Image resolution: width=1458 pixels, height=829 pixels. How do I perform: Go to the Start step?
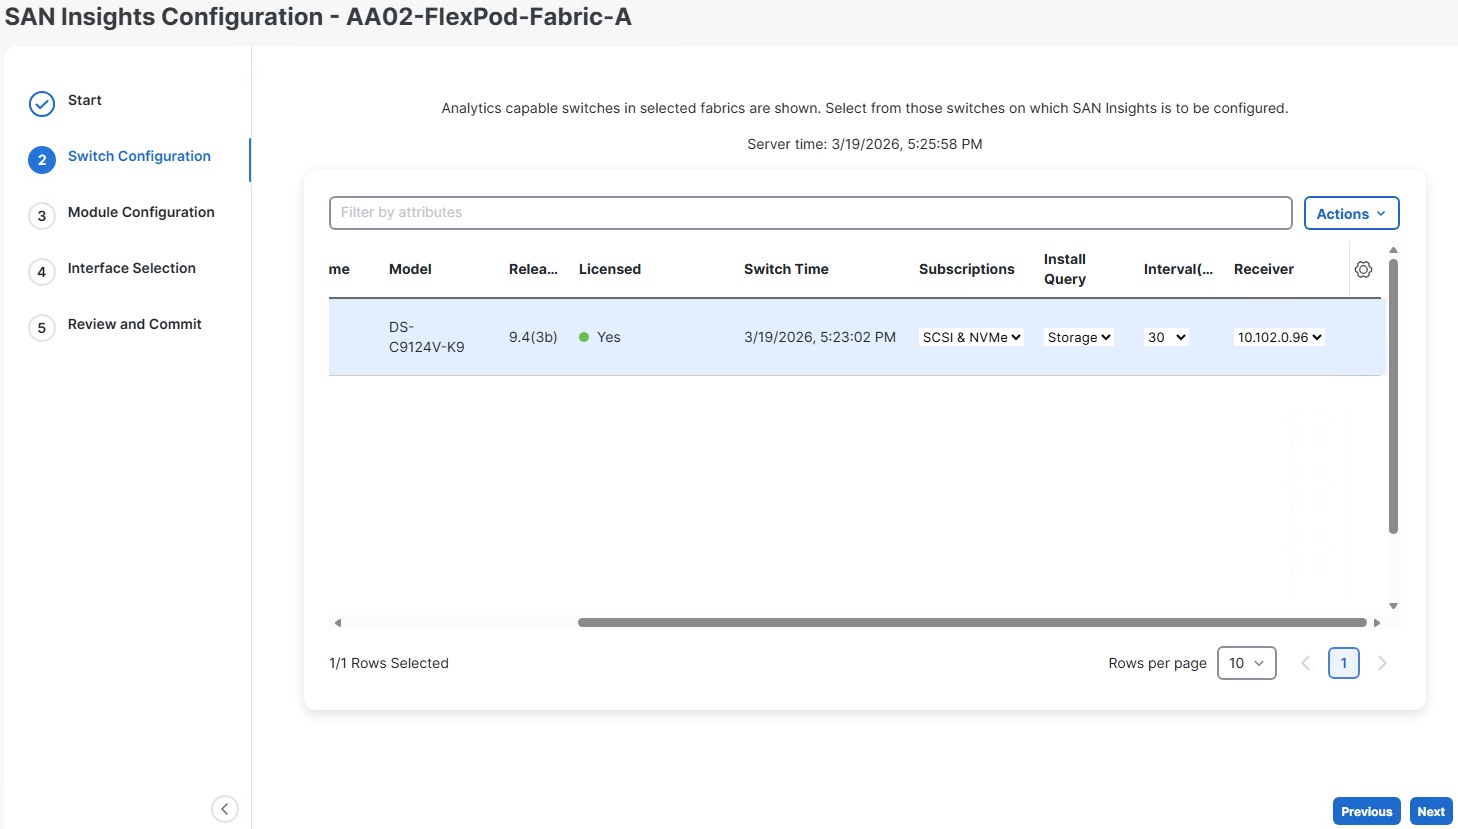[x=85, y=100]
